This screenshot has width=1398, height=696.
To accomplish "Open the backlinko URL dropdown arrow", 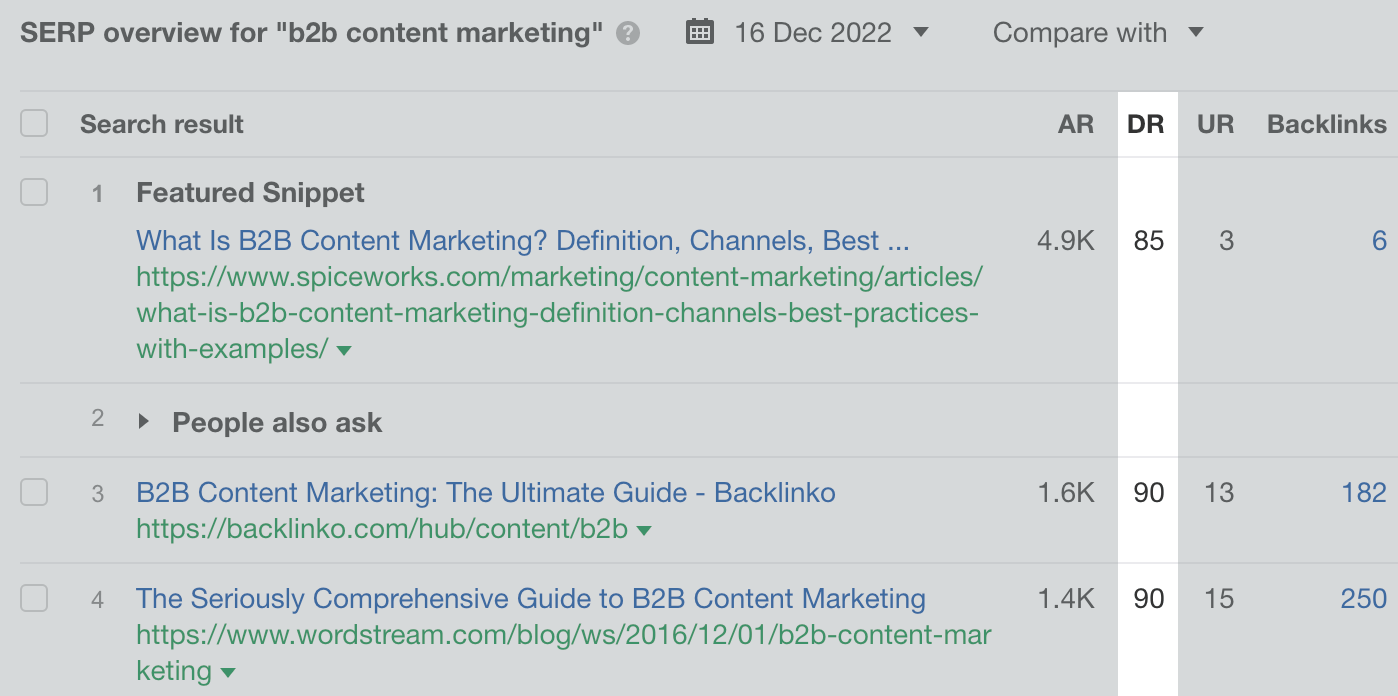I will (x=644, y=531).
